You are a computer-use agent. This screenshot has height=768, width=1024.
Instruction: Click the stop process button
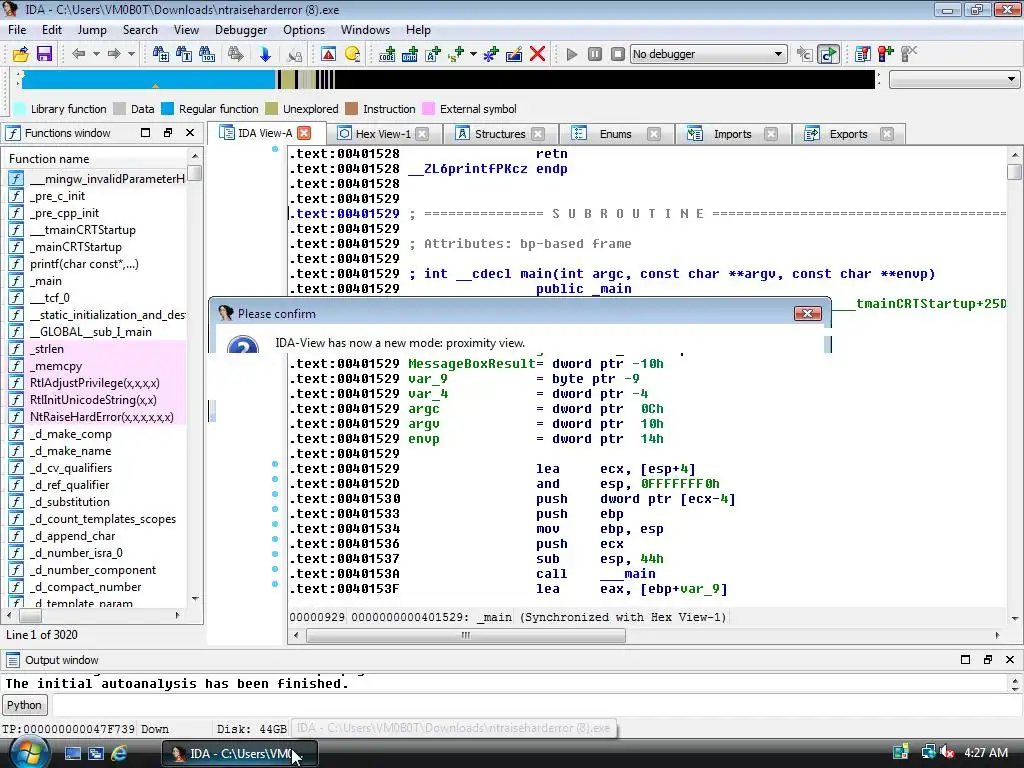pos(618,54)
